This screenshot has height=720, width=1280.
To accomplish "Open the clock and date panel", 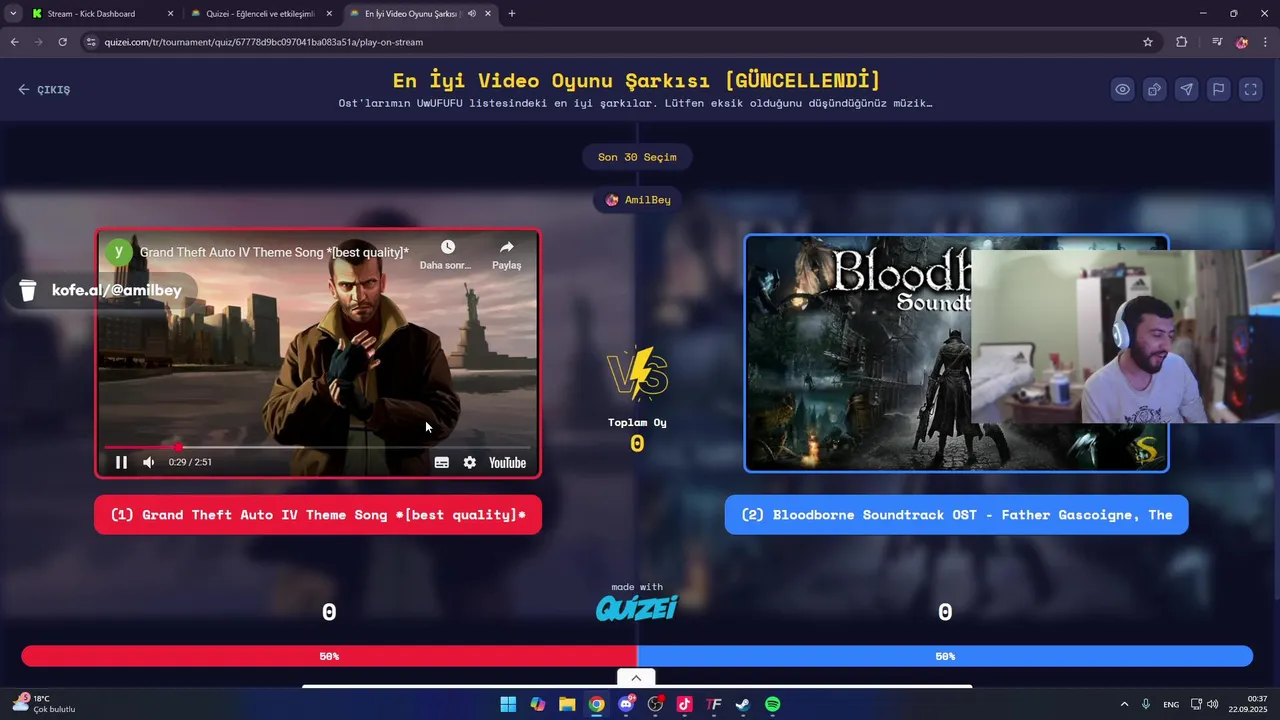I will 1249,704.
